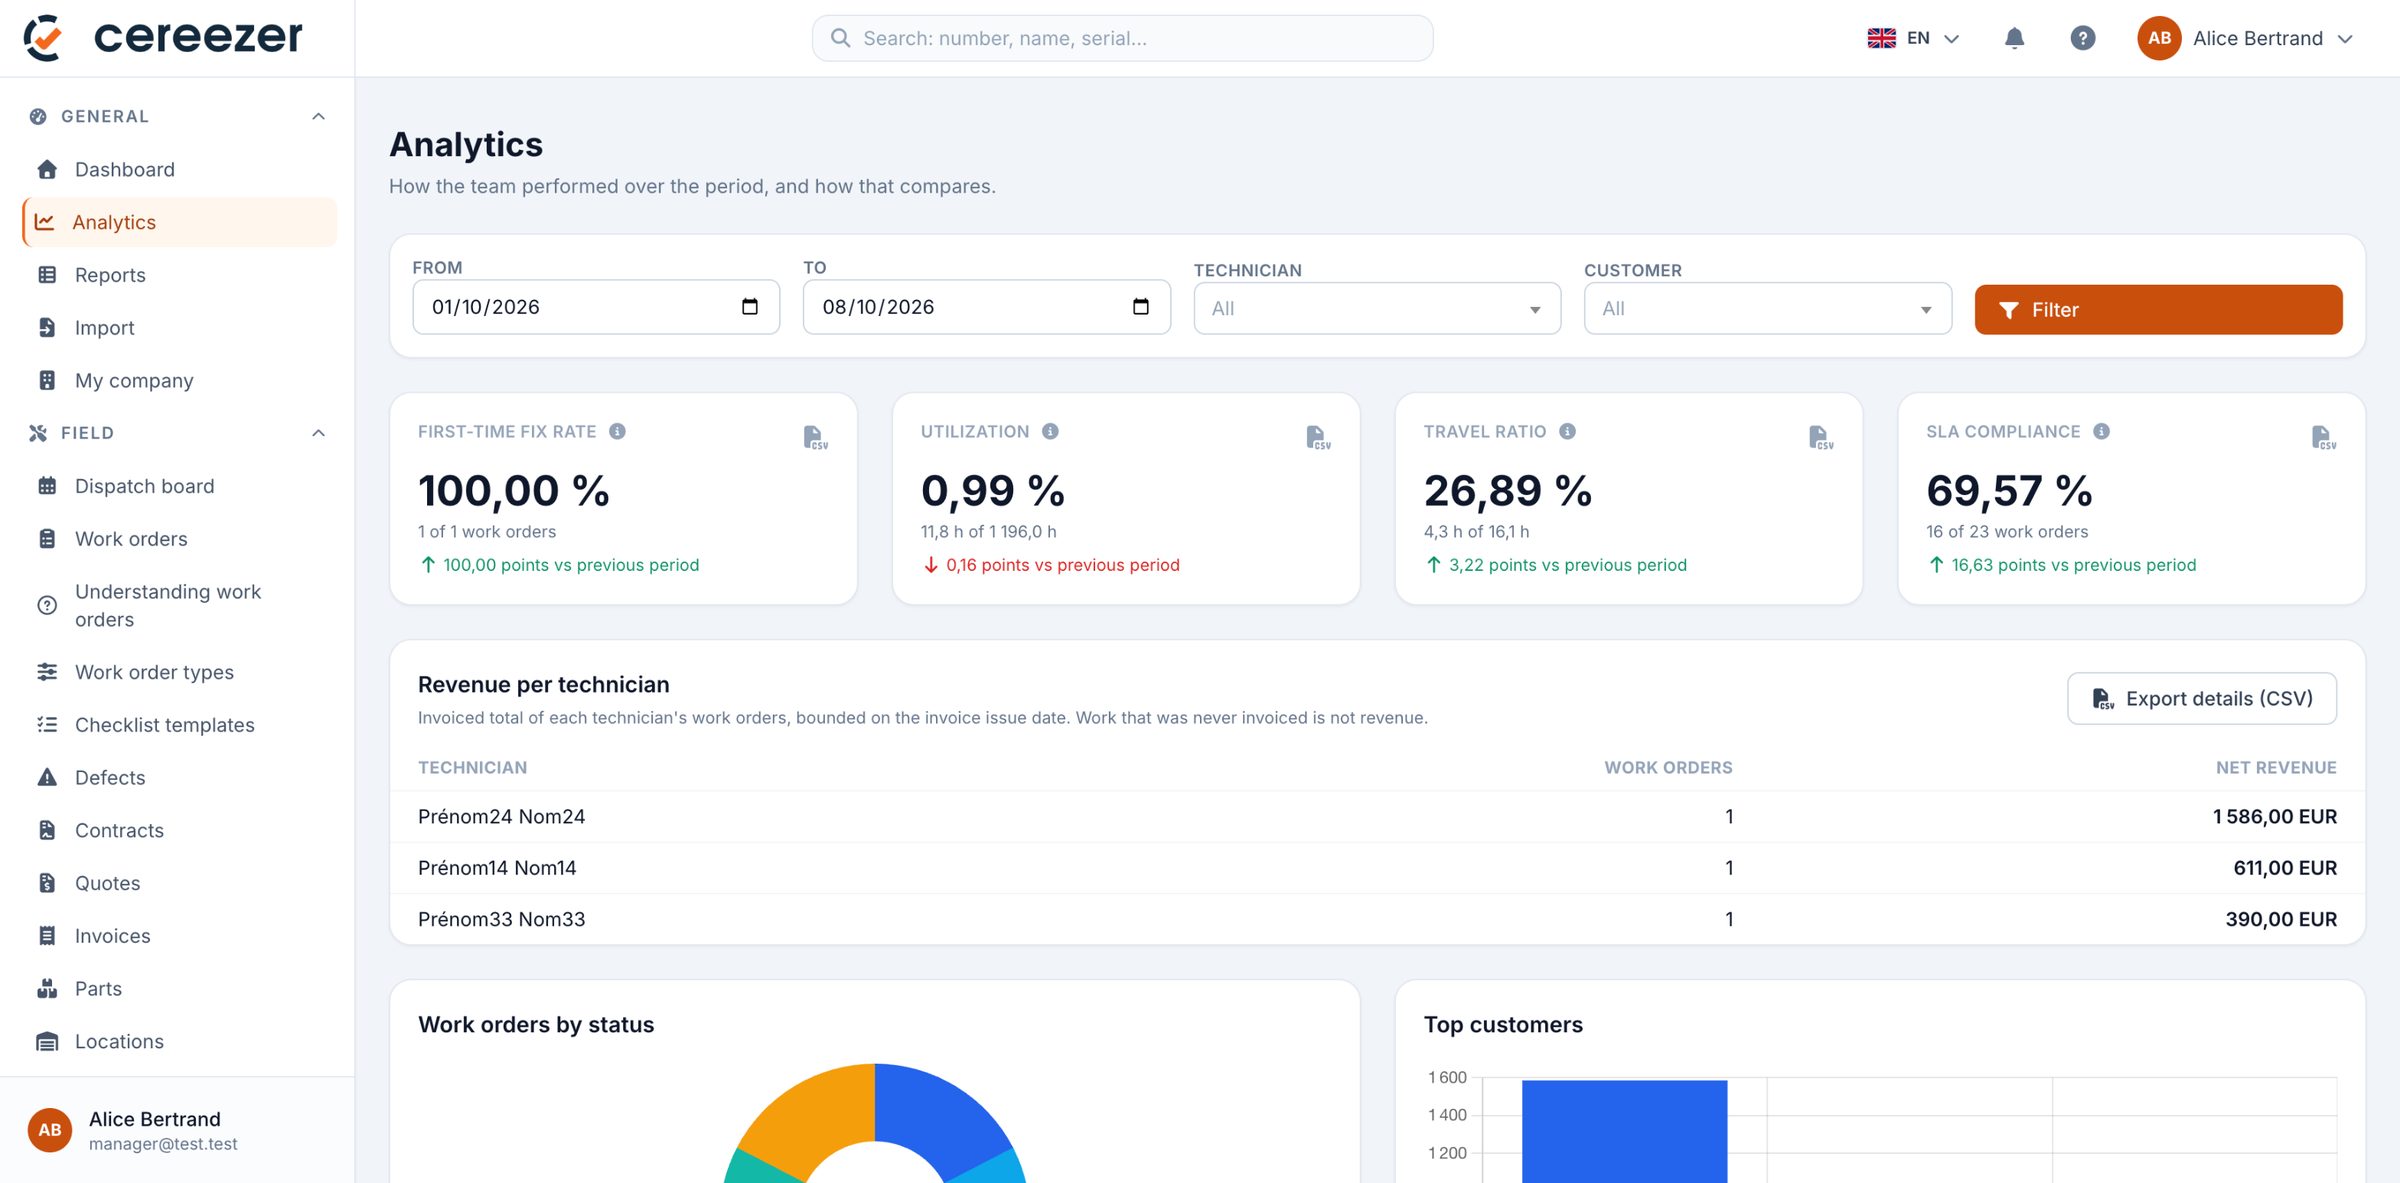Click the tall blue Top customers bar
2400x1183 pixels.
(1624, 1131)
